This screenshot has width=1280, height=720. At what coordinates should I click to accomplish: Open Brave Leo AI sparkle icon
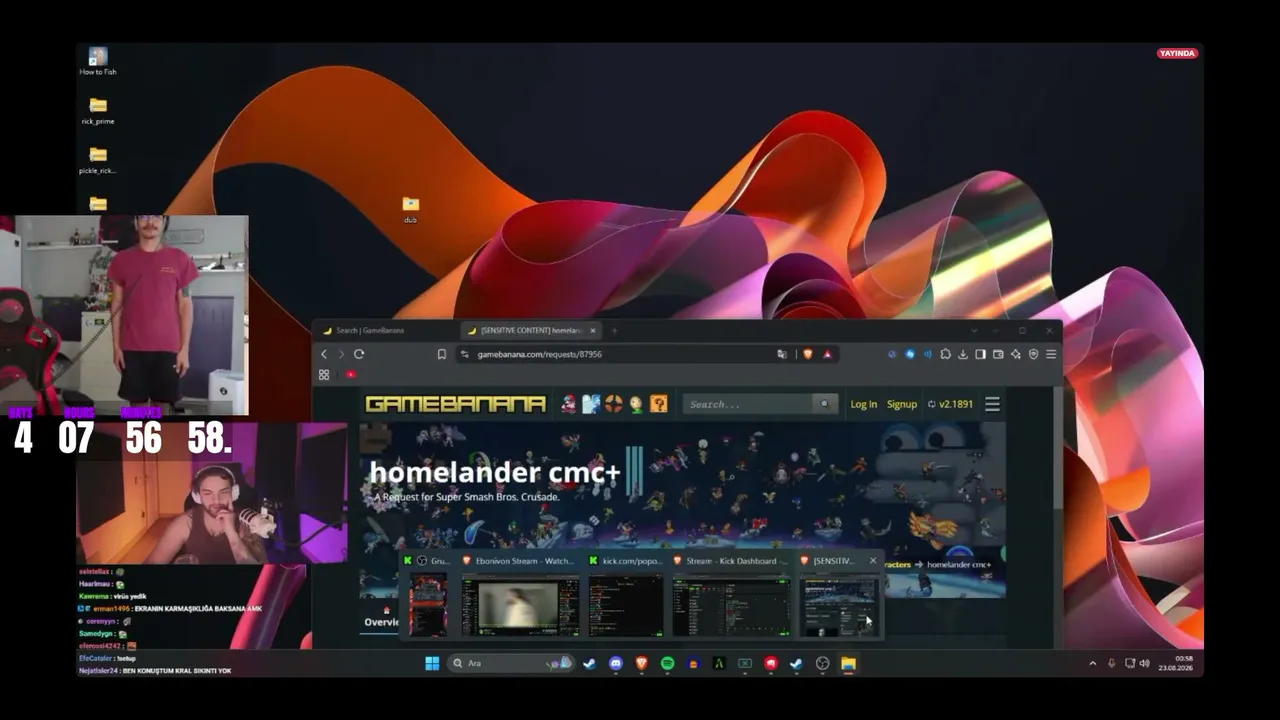[x=1015, y=354]
